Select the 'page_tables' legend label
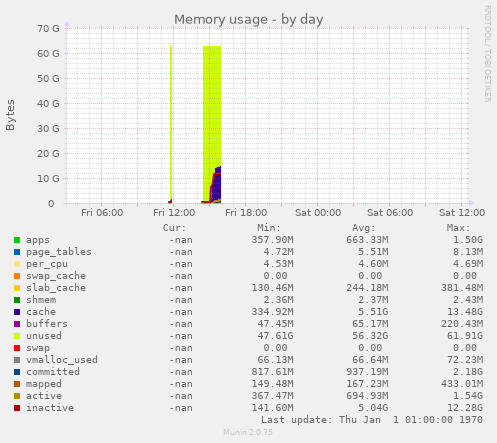 point(59,252)
